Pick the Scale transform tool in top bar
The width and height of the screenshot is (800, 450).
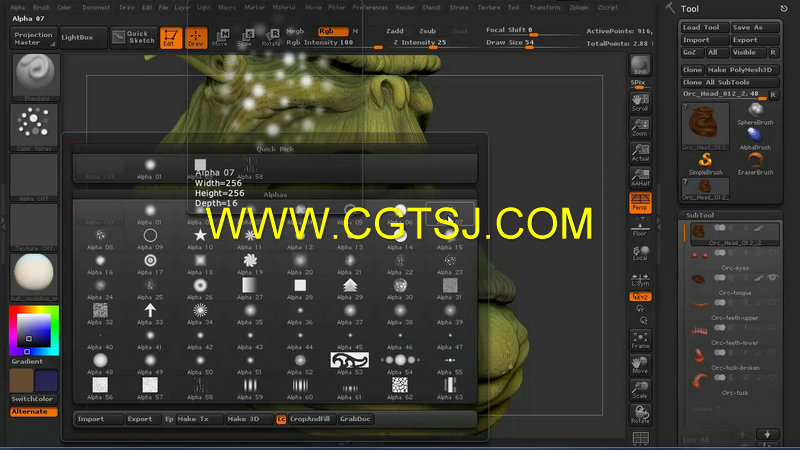[x=245, y=38]
